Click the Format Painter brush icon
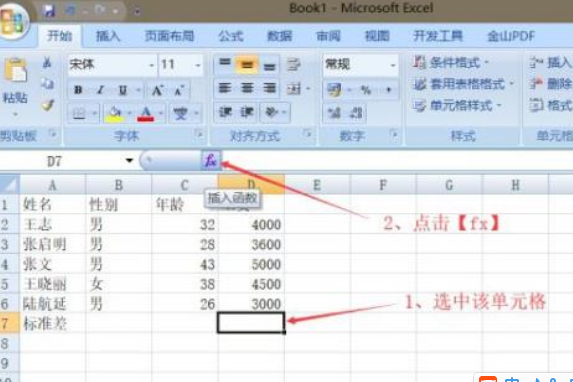Image resolution: width=573 pixels, height=382 pixels. click(x=48, y=106)
